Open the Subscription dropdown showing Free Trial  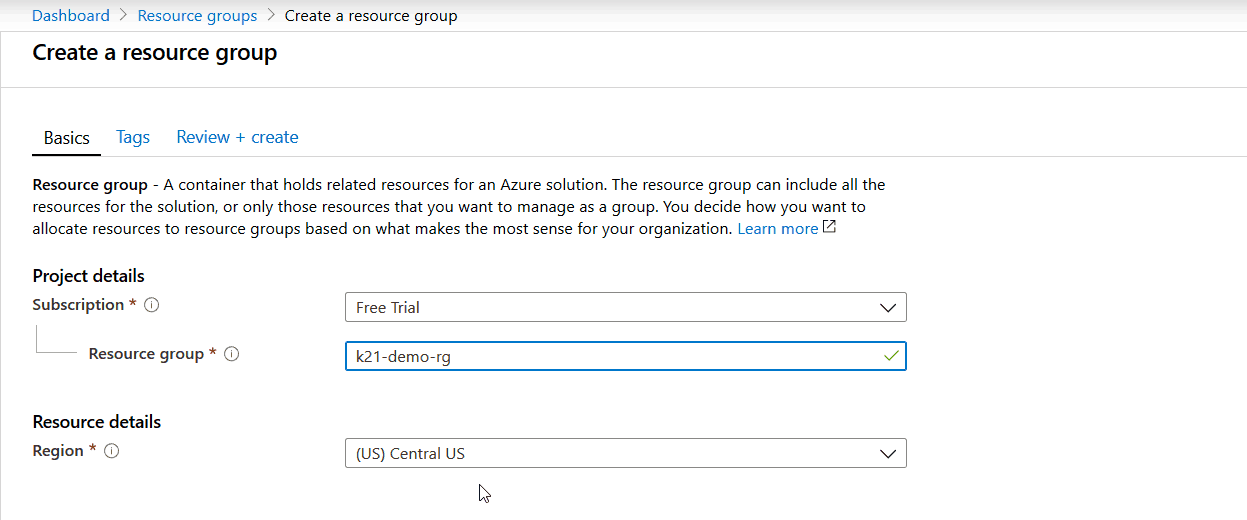(626, 307)
